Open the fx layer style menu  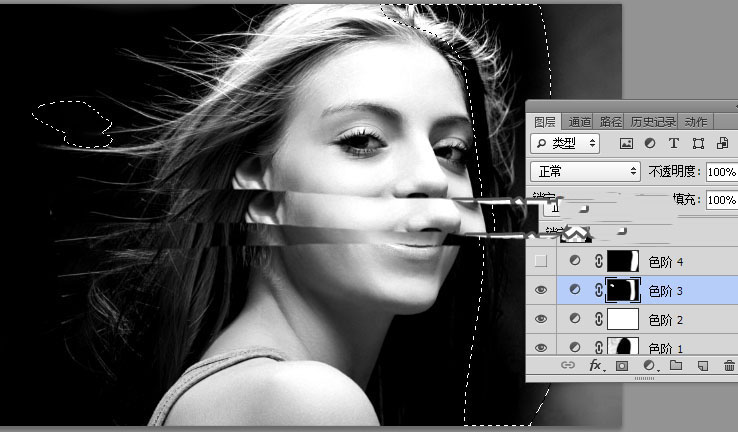click(595, 366)
